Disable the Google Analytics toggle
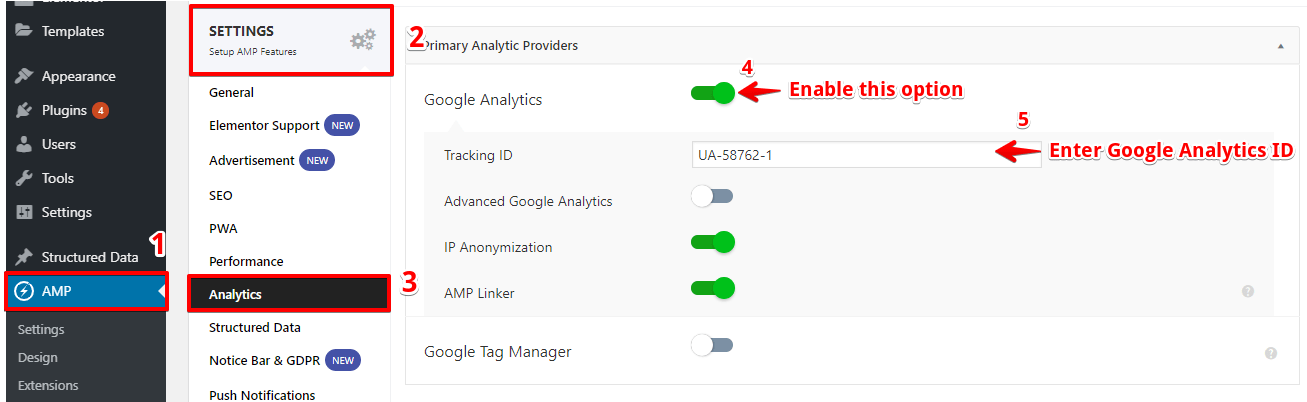The height and width of the screenshot is (402, 1307). click(713, 93)
